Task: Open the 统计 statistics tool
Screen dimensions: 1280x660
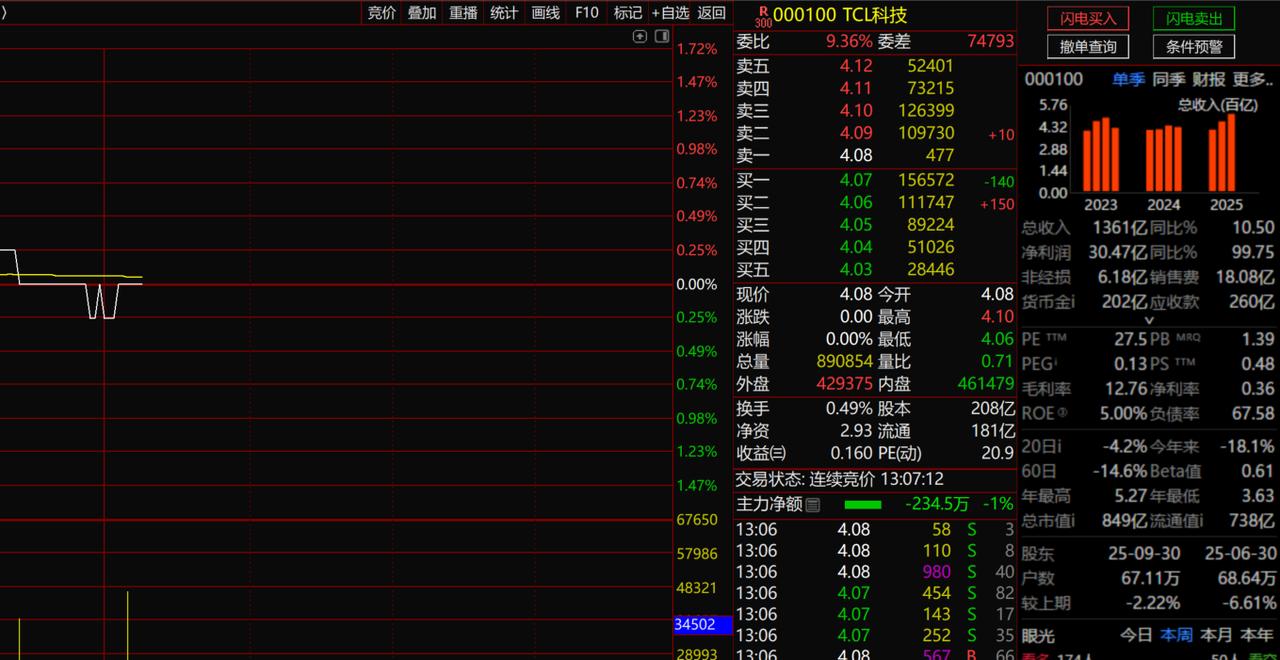Action: click(x=503, y=13)
